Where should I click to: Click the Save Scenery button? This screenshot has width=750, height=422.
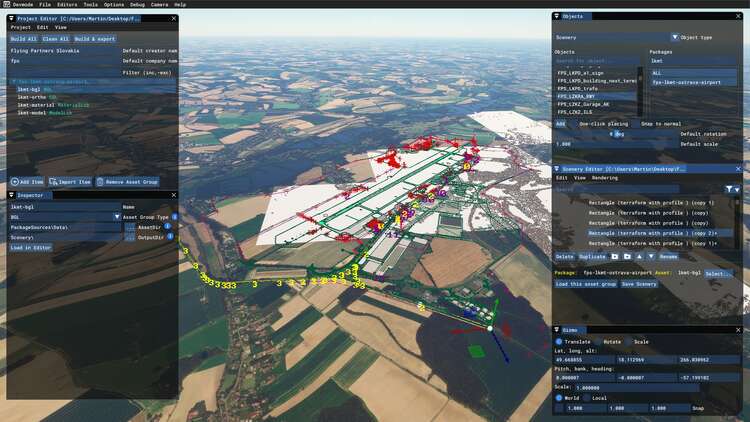(639, 284)
